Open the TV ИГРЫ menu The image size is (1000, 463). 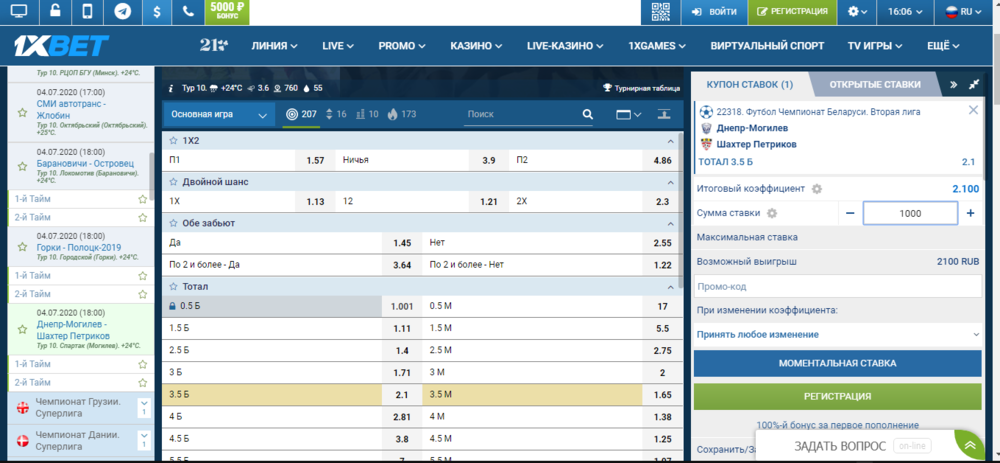(875, 46)
